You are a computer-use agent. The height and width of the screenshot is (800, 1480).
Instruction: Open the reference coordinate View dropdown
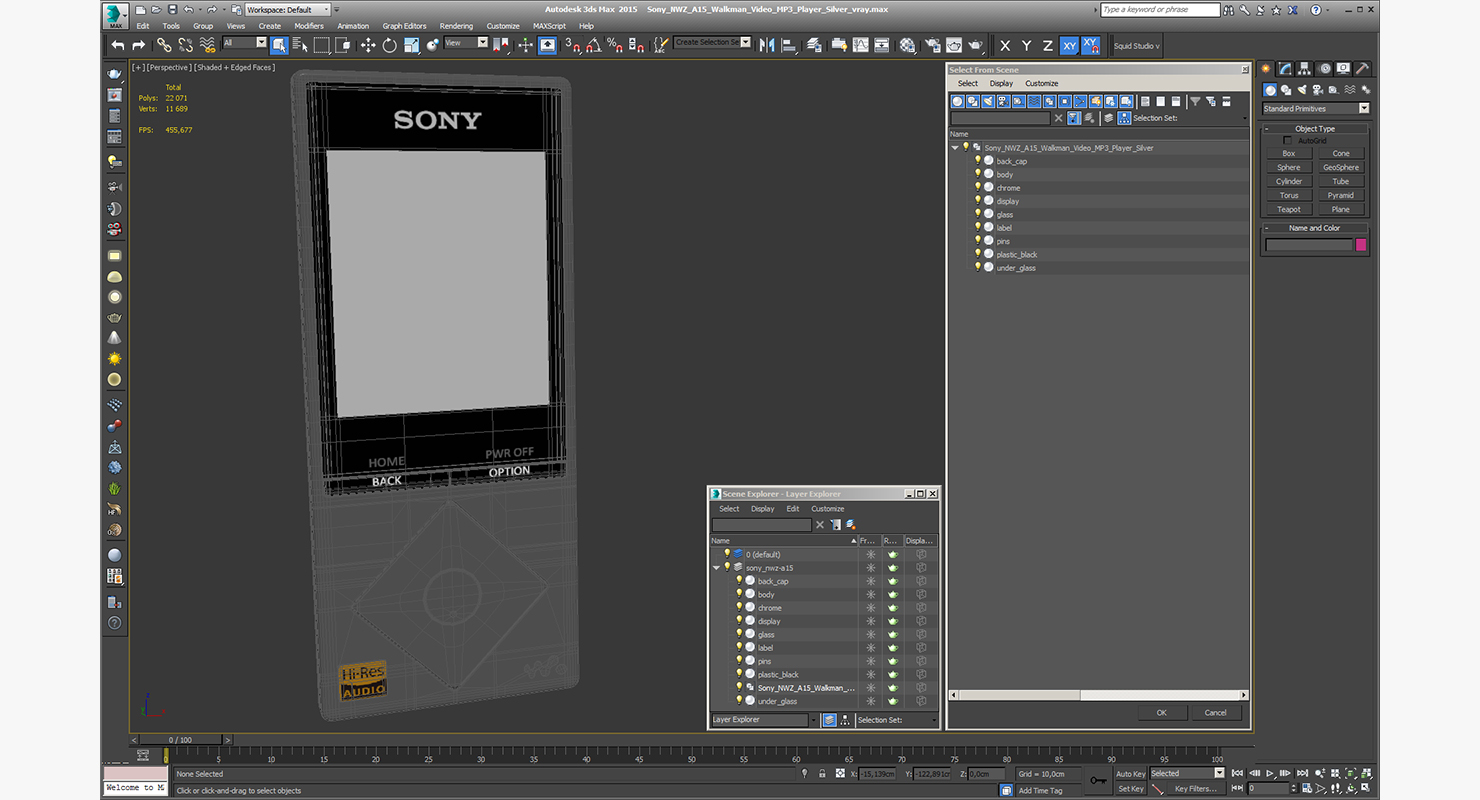[466, 43]
